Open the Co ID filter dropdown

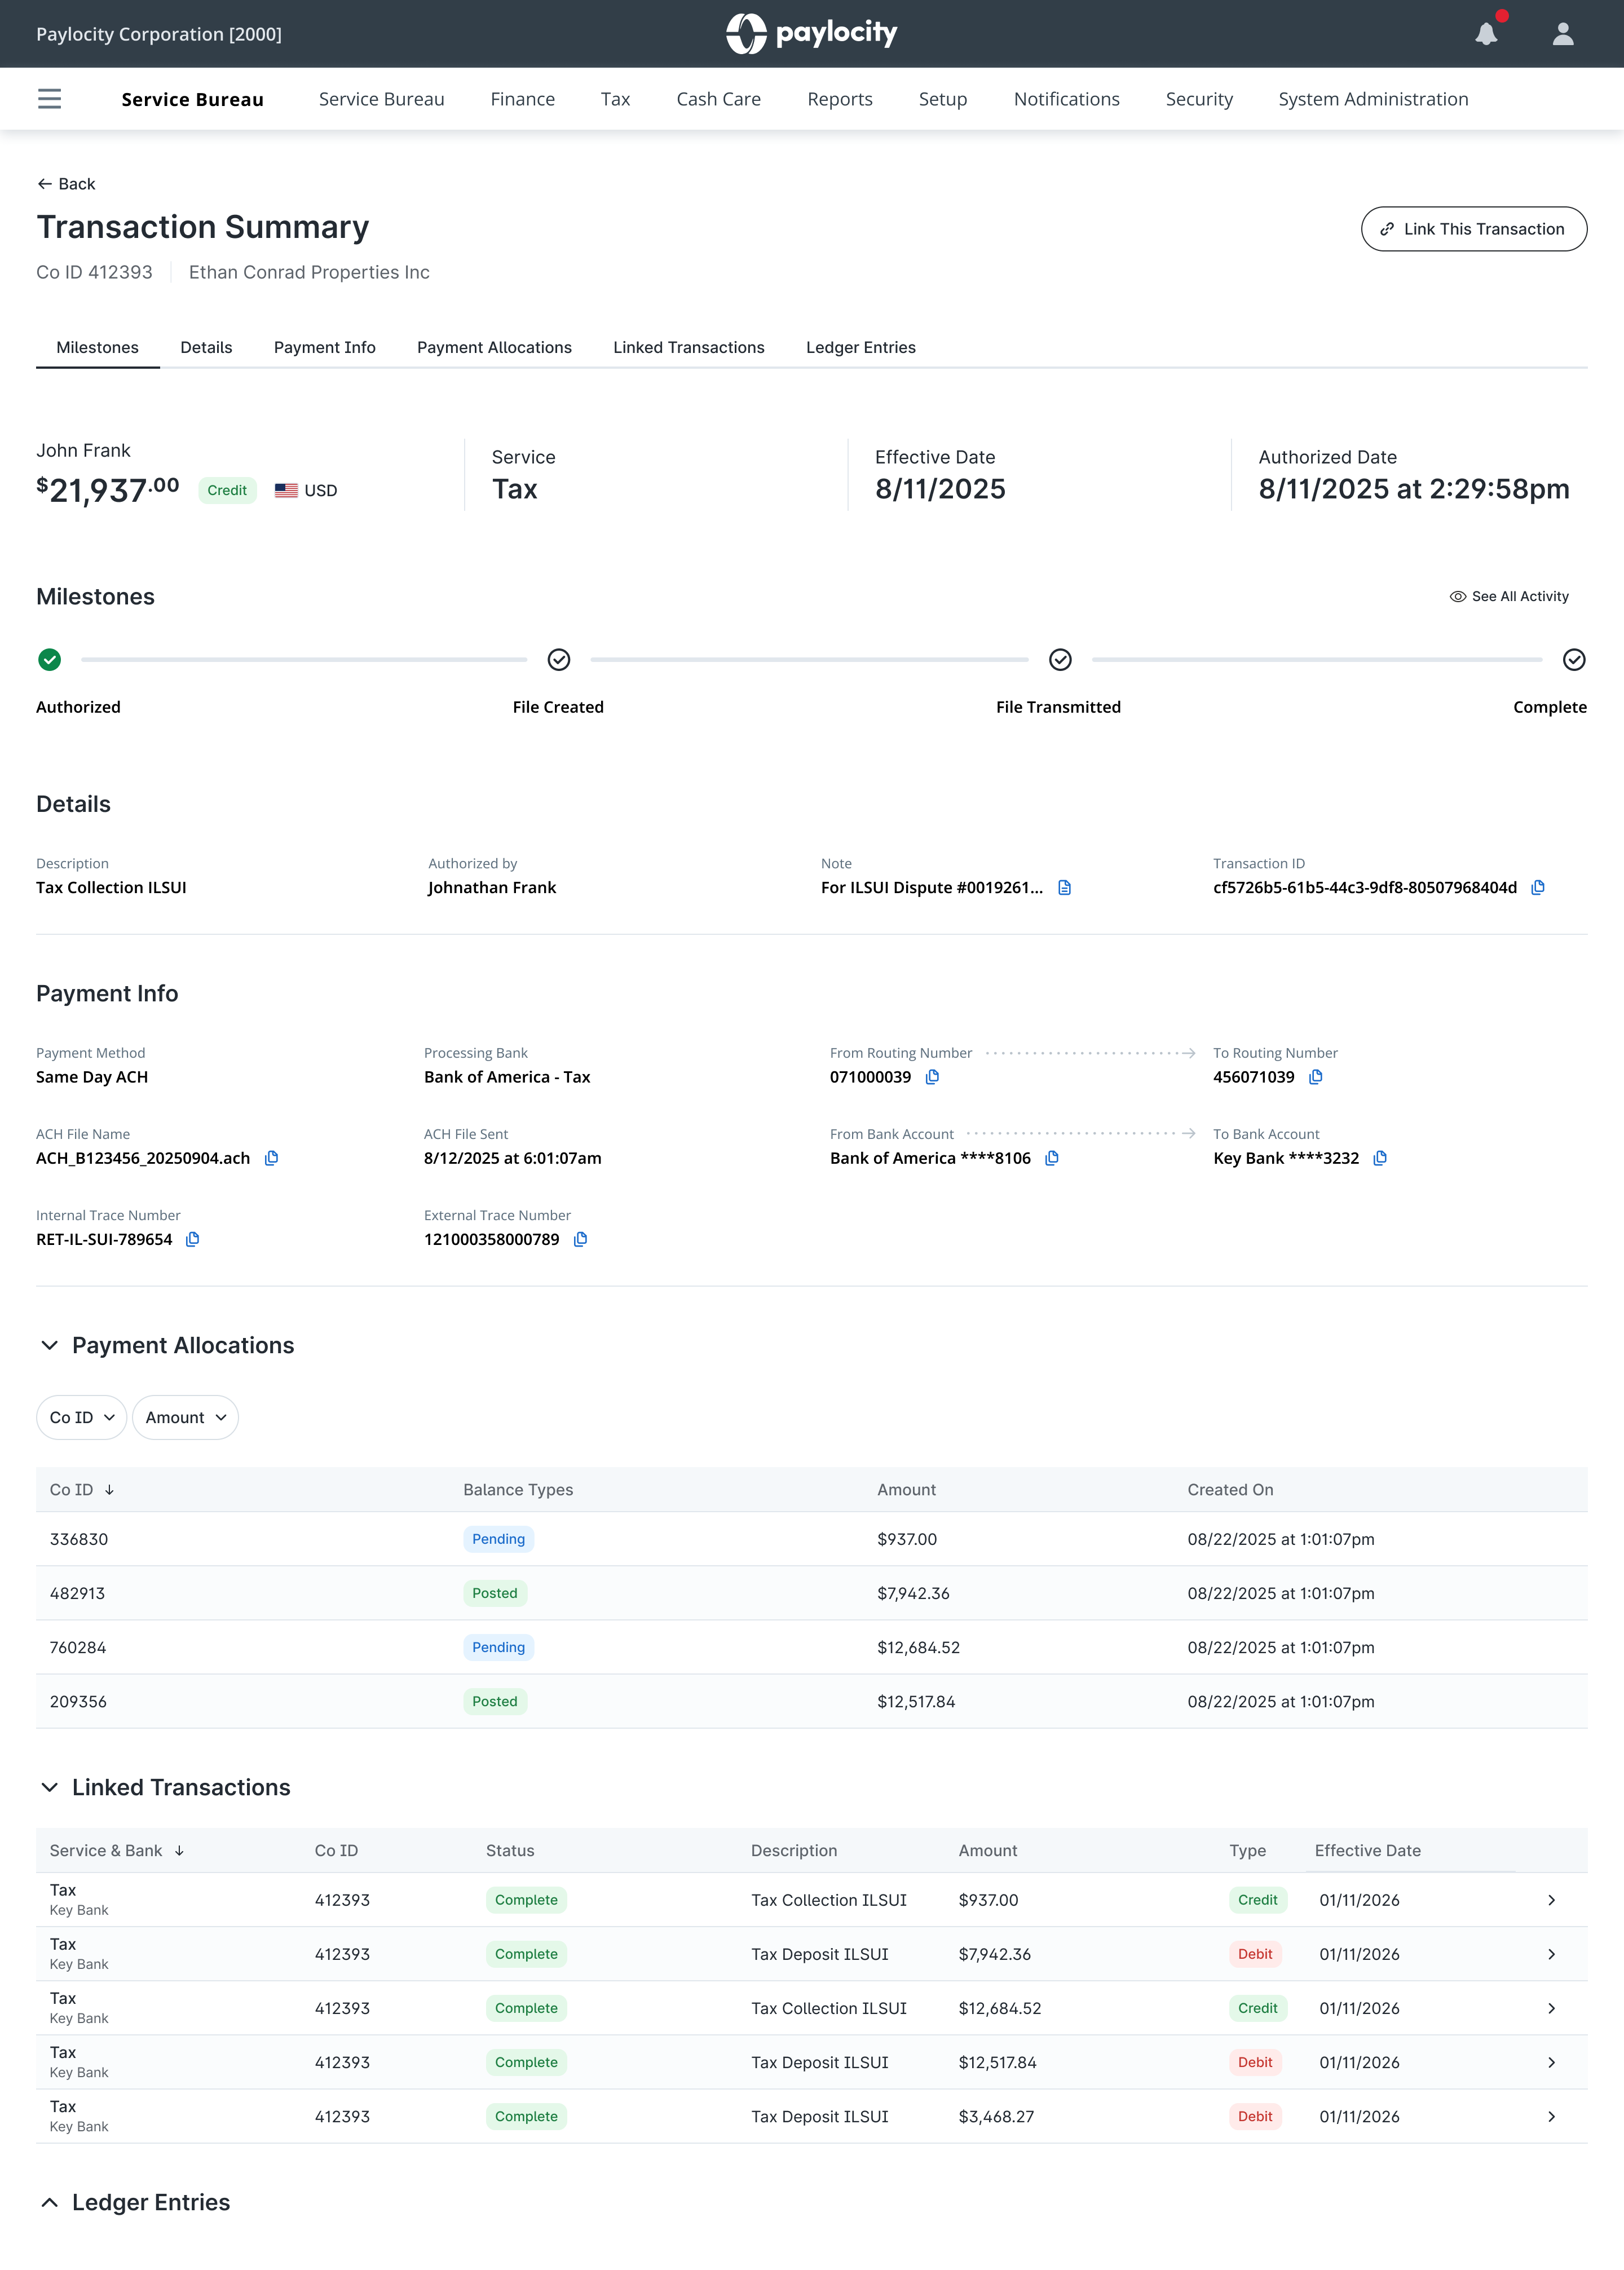(81, 1417)
